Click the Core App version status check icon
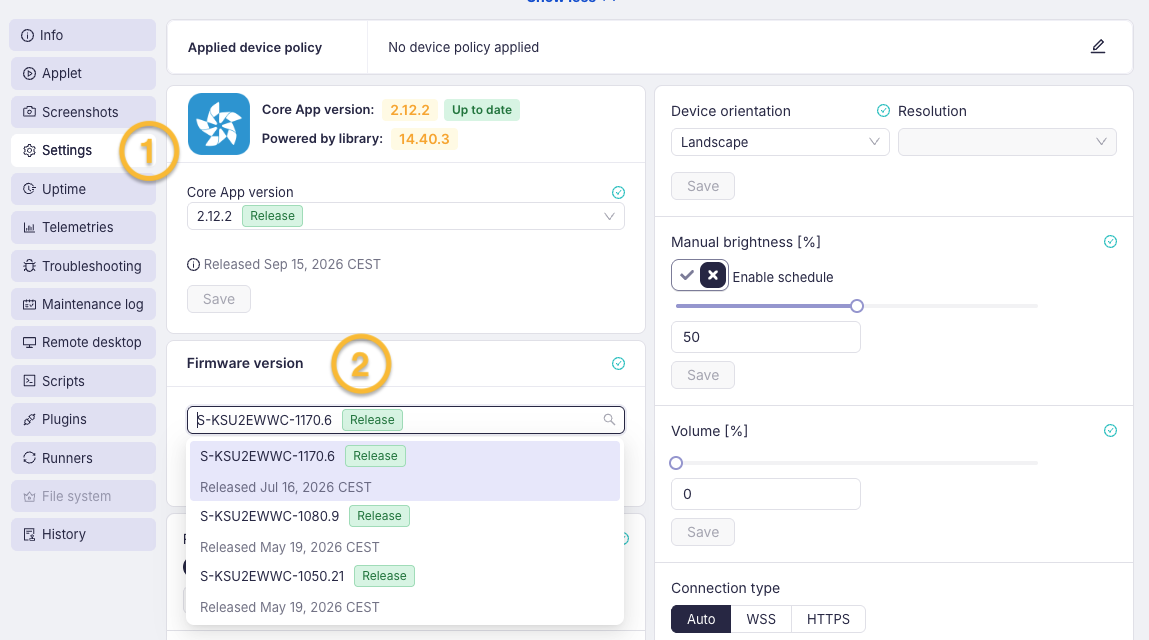 (618, 192)
